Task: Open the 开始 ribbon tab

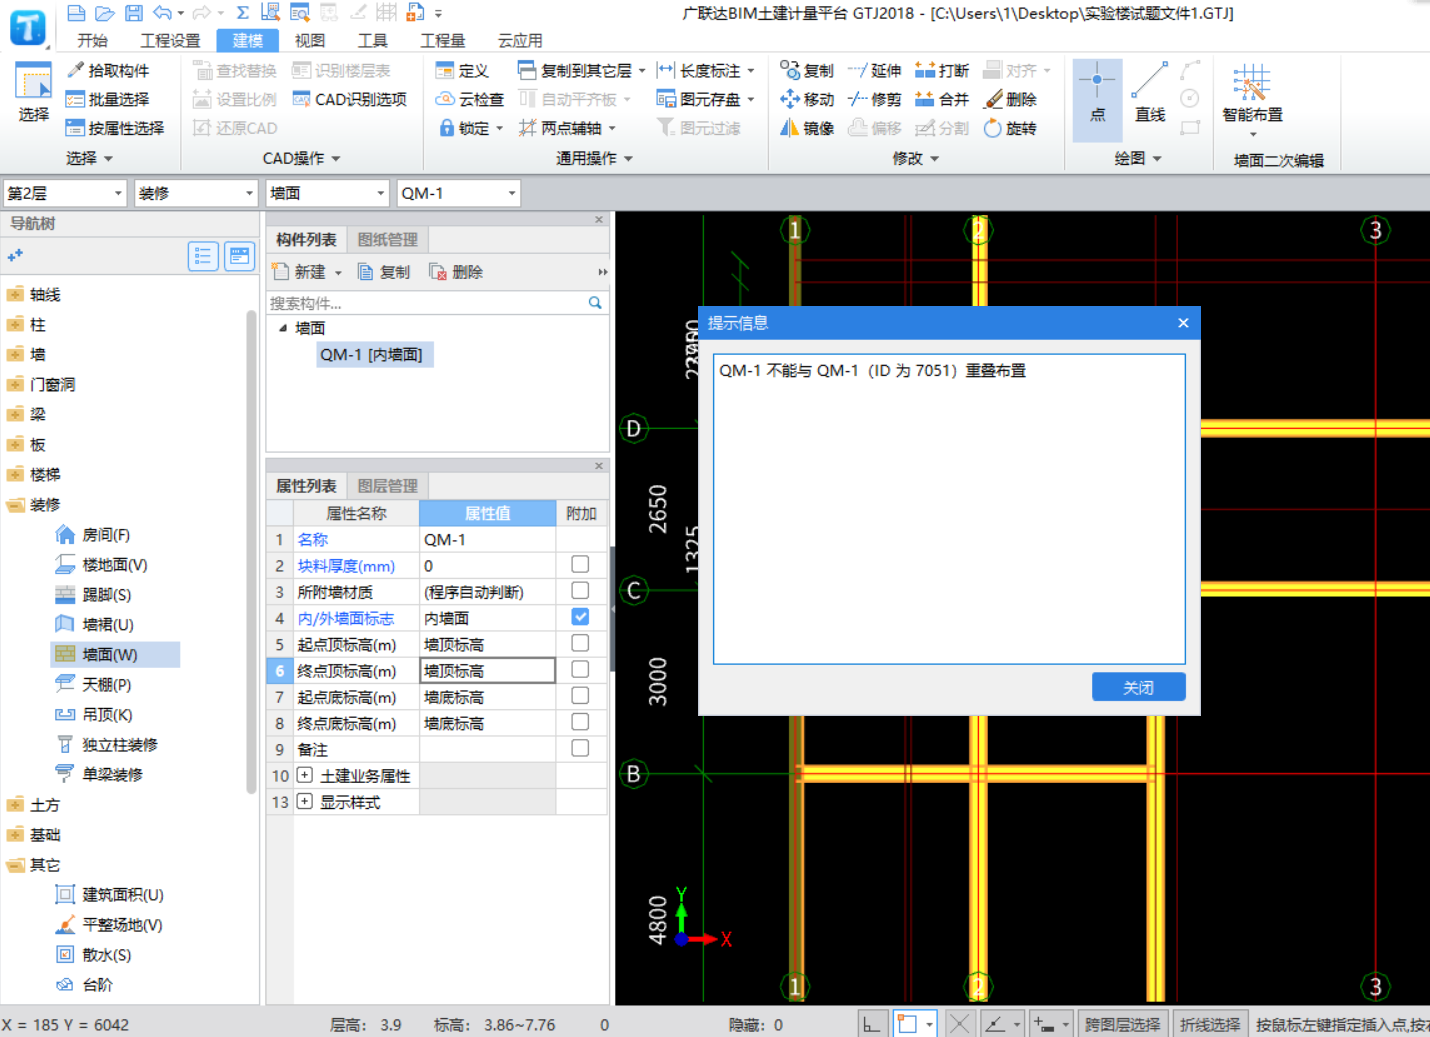Action: pos(92,40)
